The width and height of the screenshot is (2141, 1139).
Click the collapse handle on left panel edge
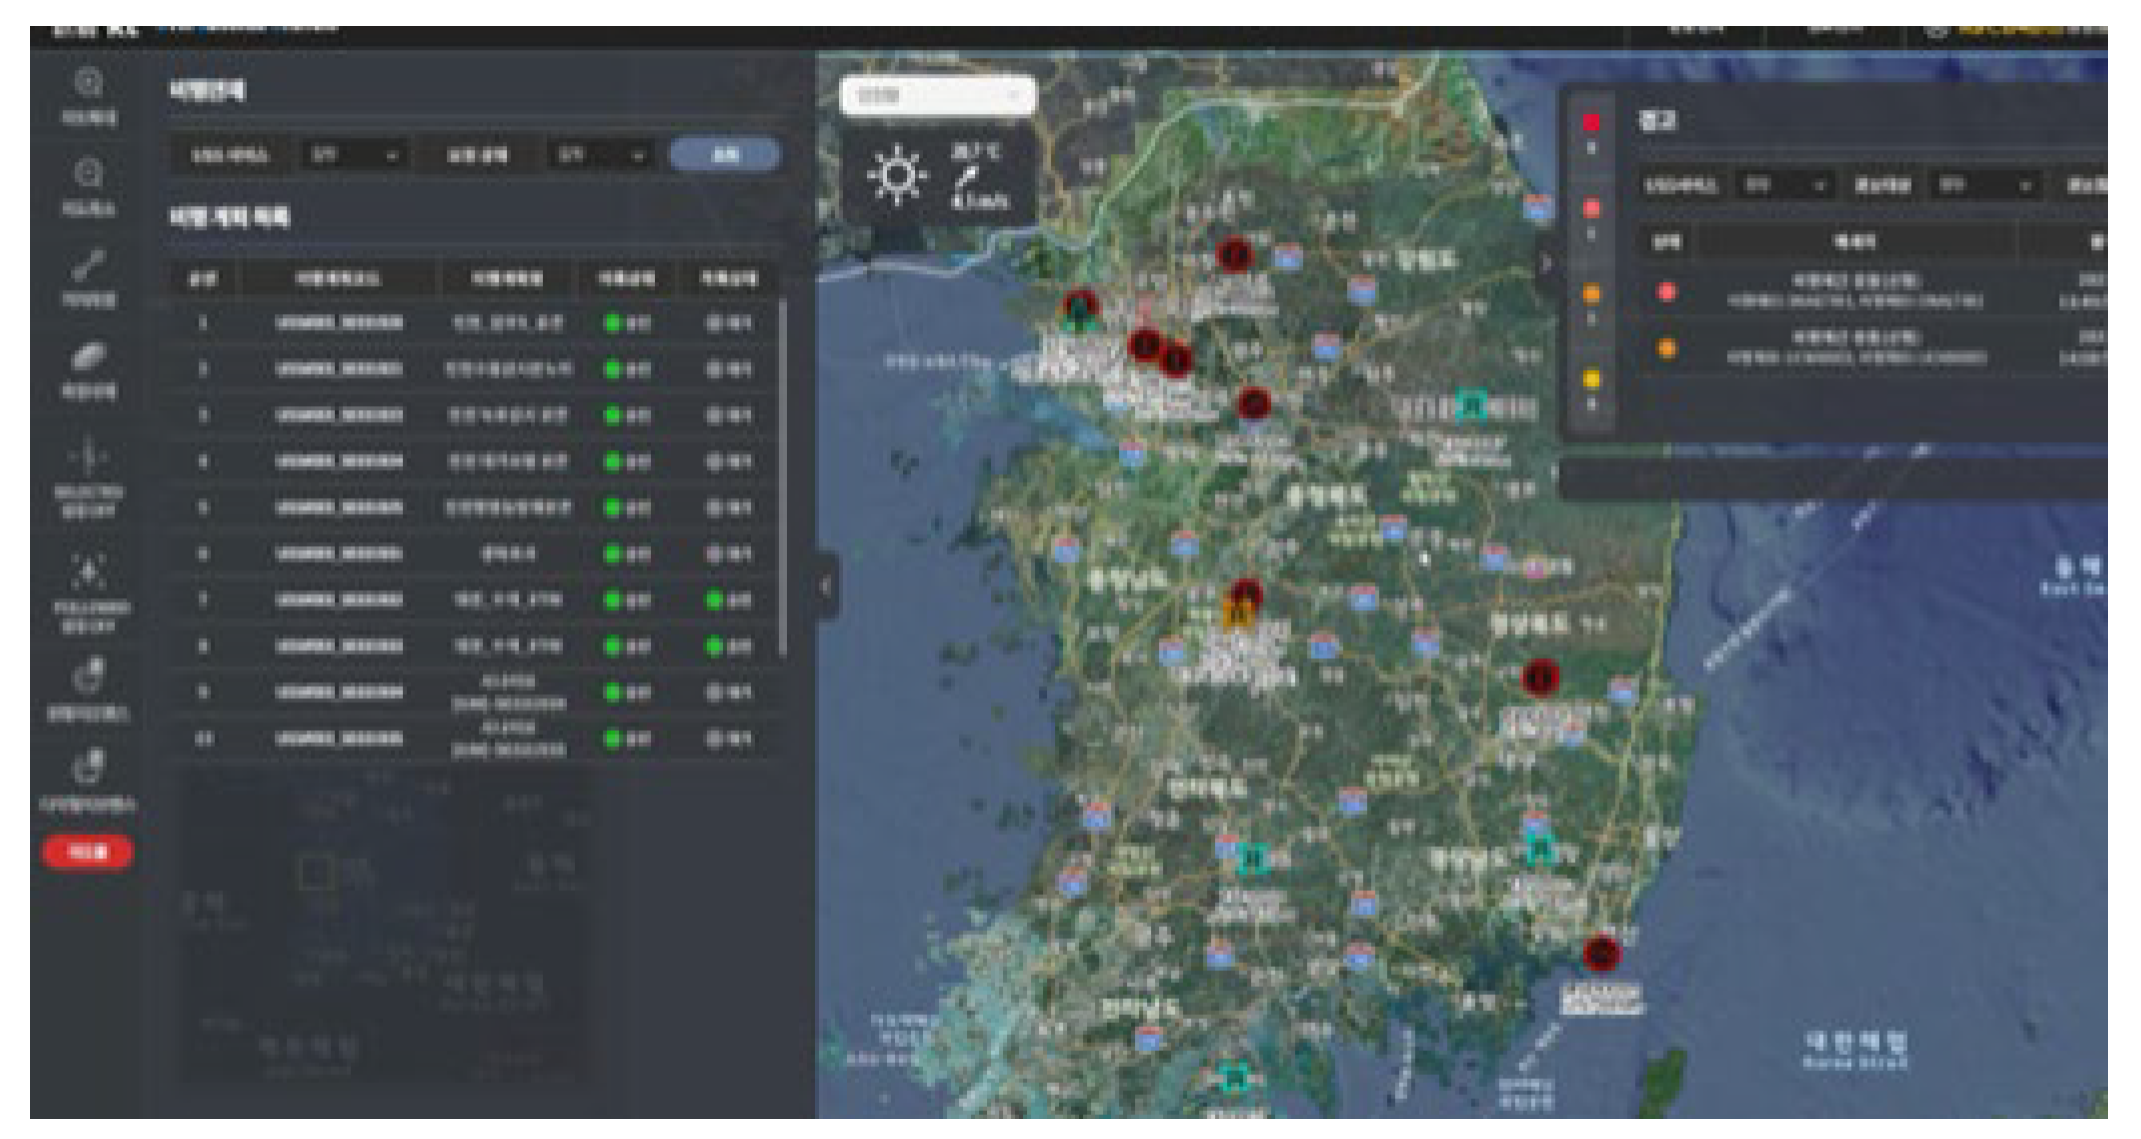tap(826, 587)
